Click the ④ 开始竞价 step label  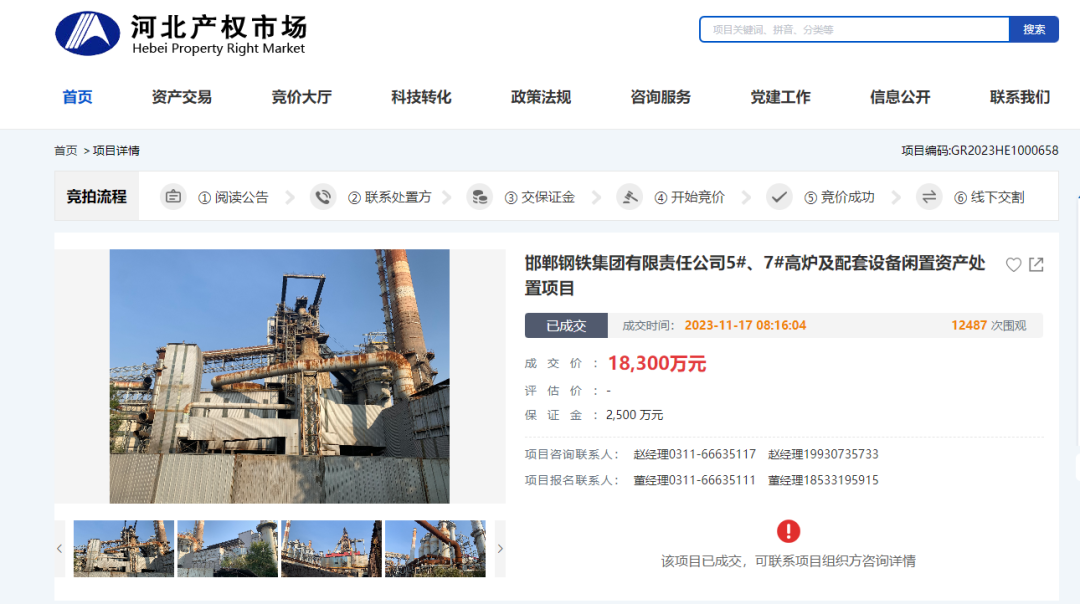click(x=689, y=198)
